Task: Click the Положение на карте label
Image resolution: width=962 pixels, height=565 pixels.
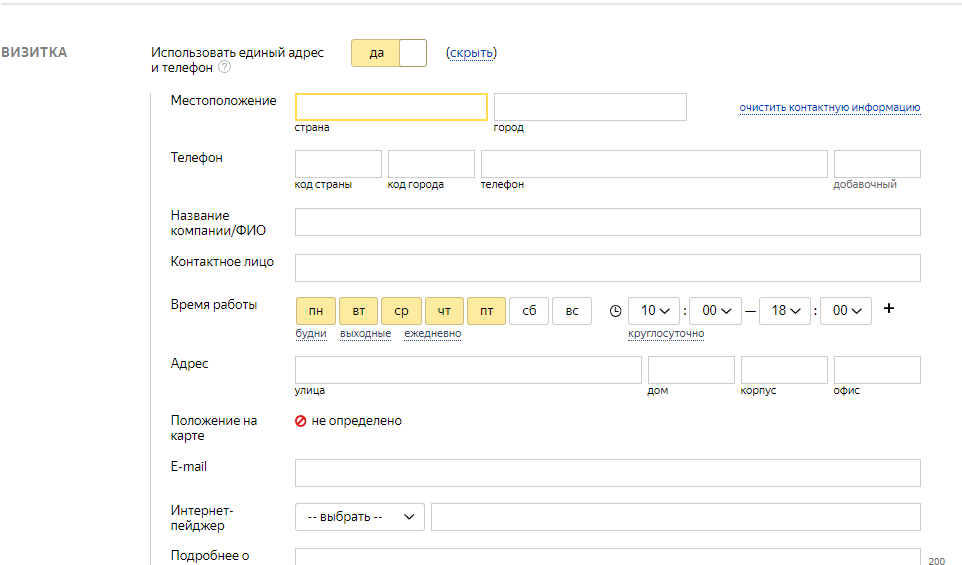Action: coord(214,428)
